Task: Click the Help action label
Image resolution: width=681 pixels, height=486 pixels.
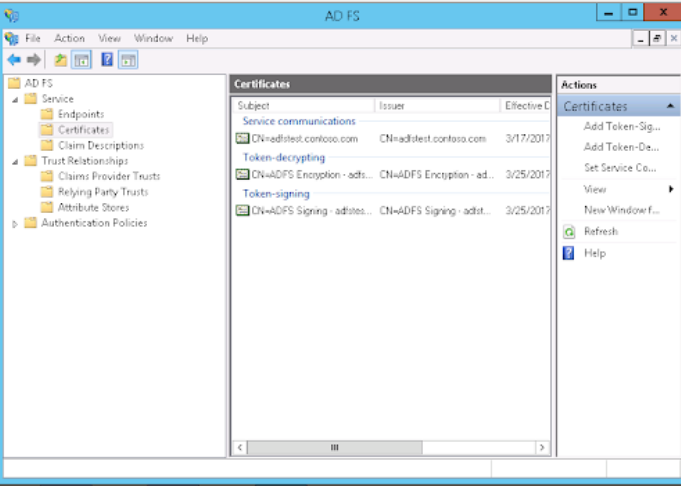Action: 595,253
